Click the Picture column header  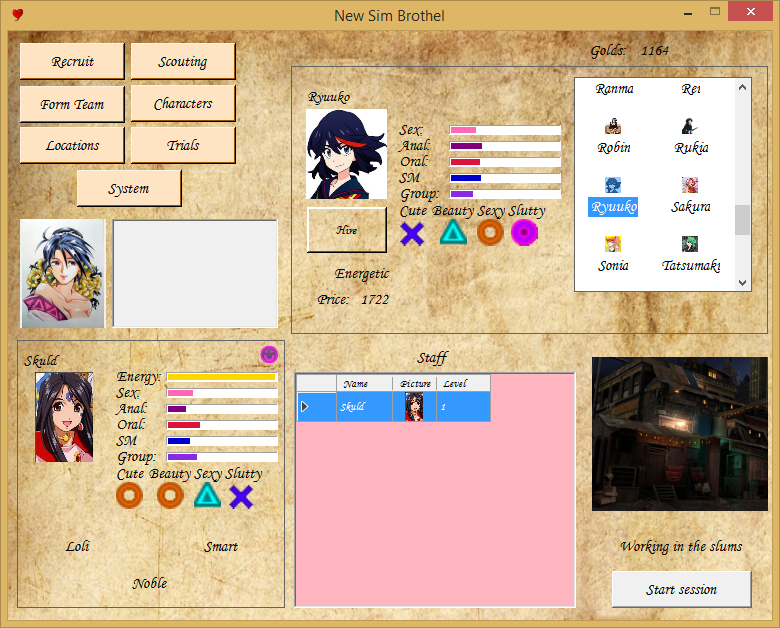(x=415, y=384)
